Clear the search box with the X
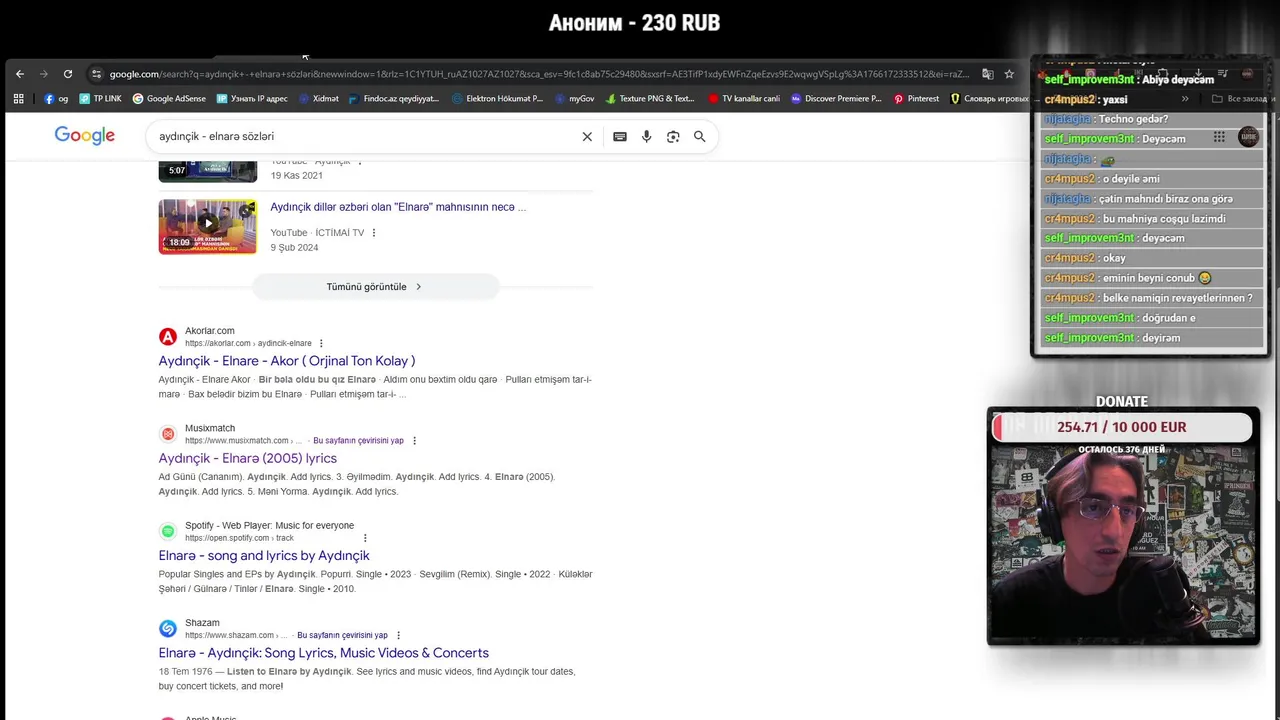Image resolution: width=1280 pixels, height=720 pixels. click(587, 137)
